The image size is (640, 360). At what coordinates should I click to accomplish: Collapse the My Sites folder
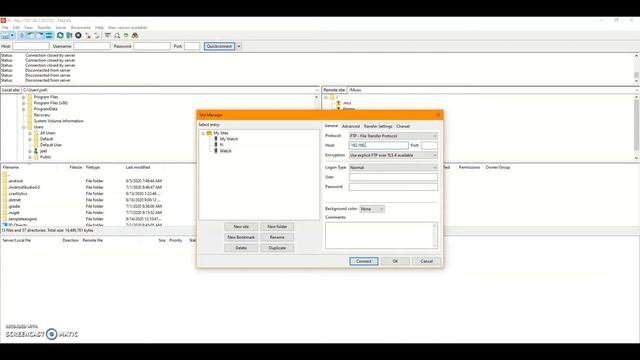(x=203, y=133)
